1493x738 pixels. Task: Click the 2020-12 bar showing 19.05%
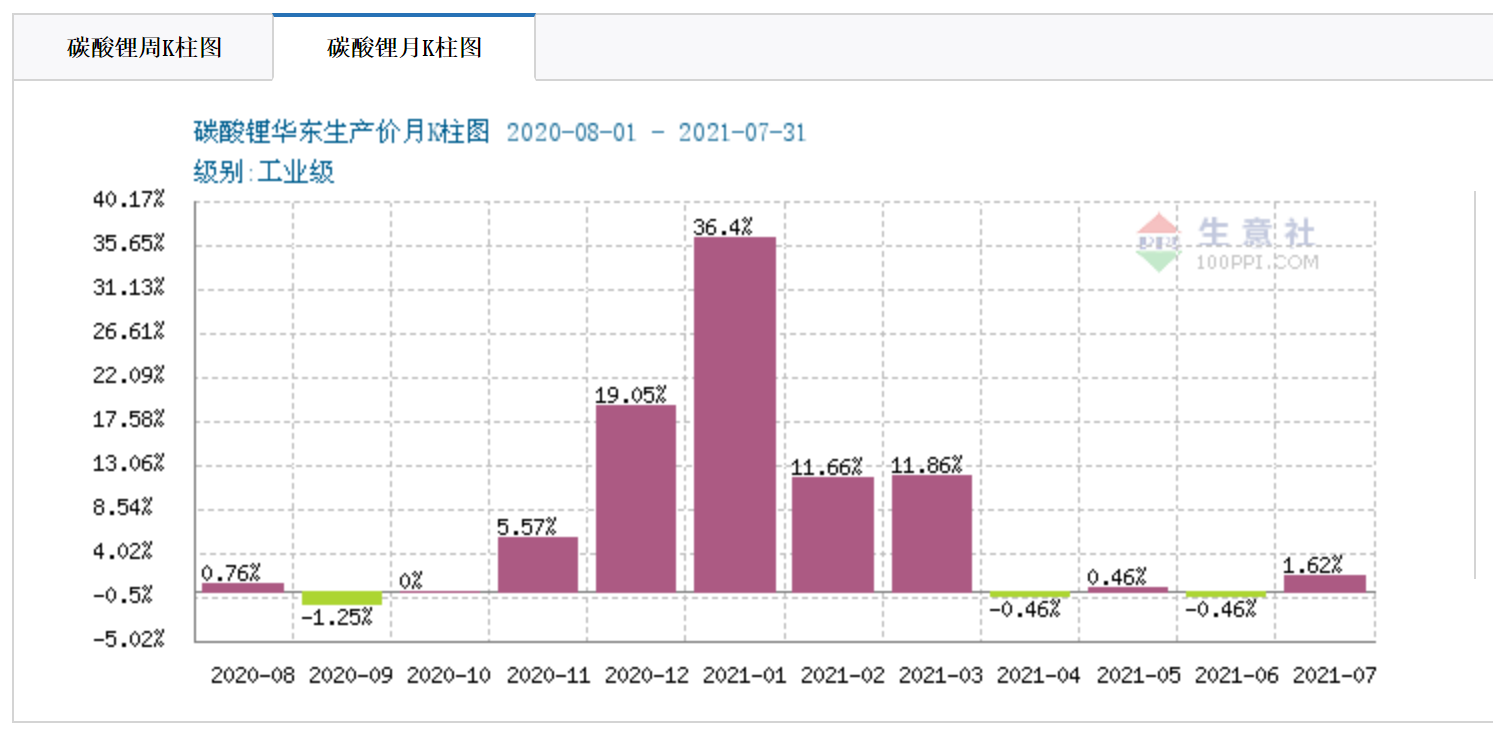tap(636, 498)
